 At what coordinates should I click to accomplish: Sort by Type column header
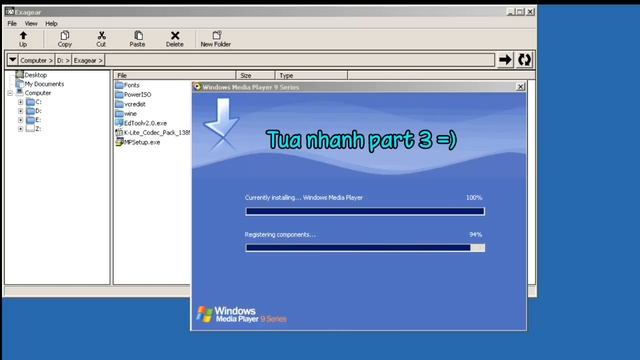click(311, 76)
